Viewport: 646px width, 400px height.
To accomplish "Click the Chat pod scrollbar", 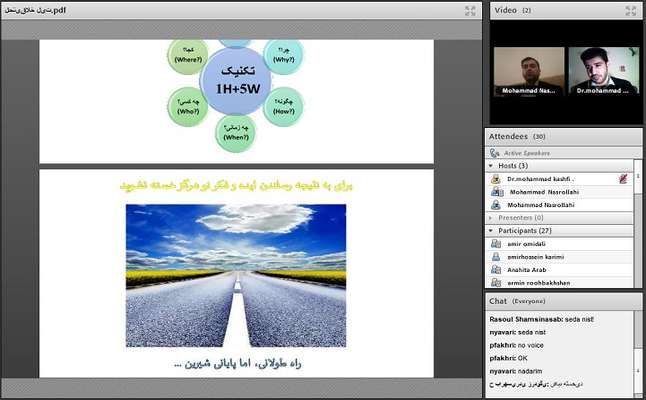I will tap(637, 354).
